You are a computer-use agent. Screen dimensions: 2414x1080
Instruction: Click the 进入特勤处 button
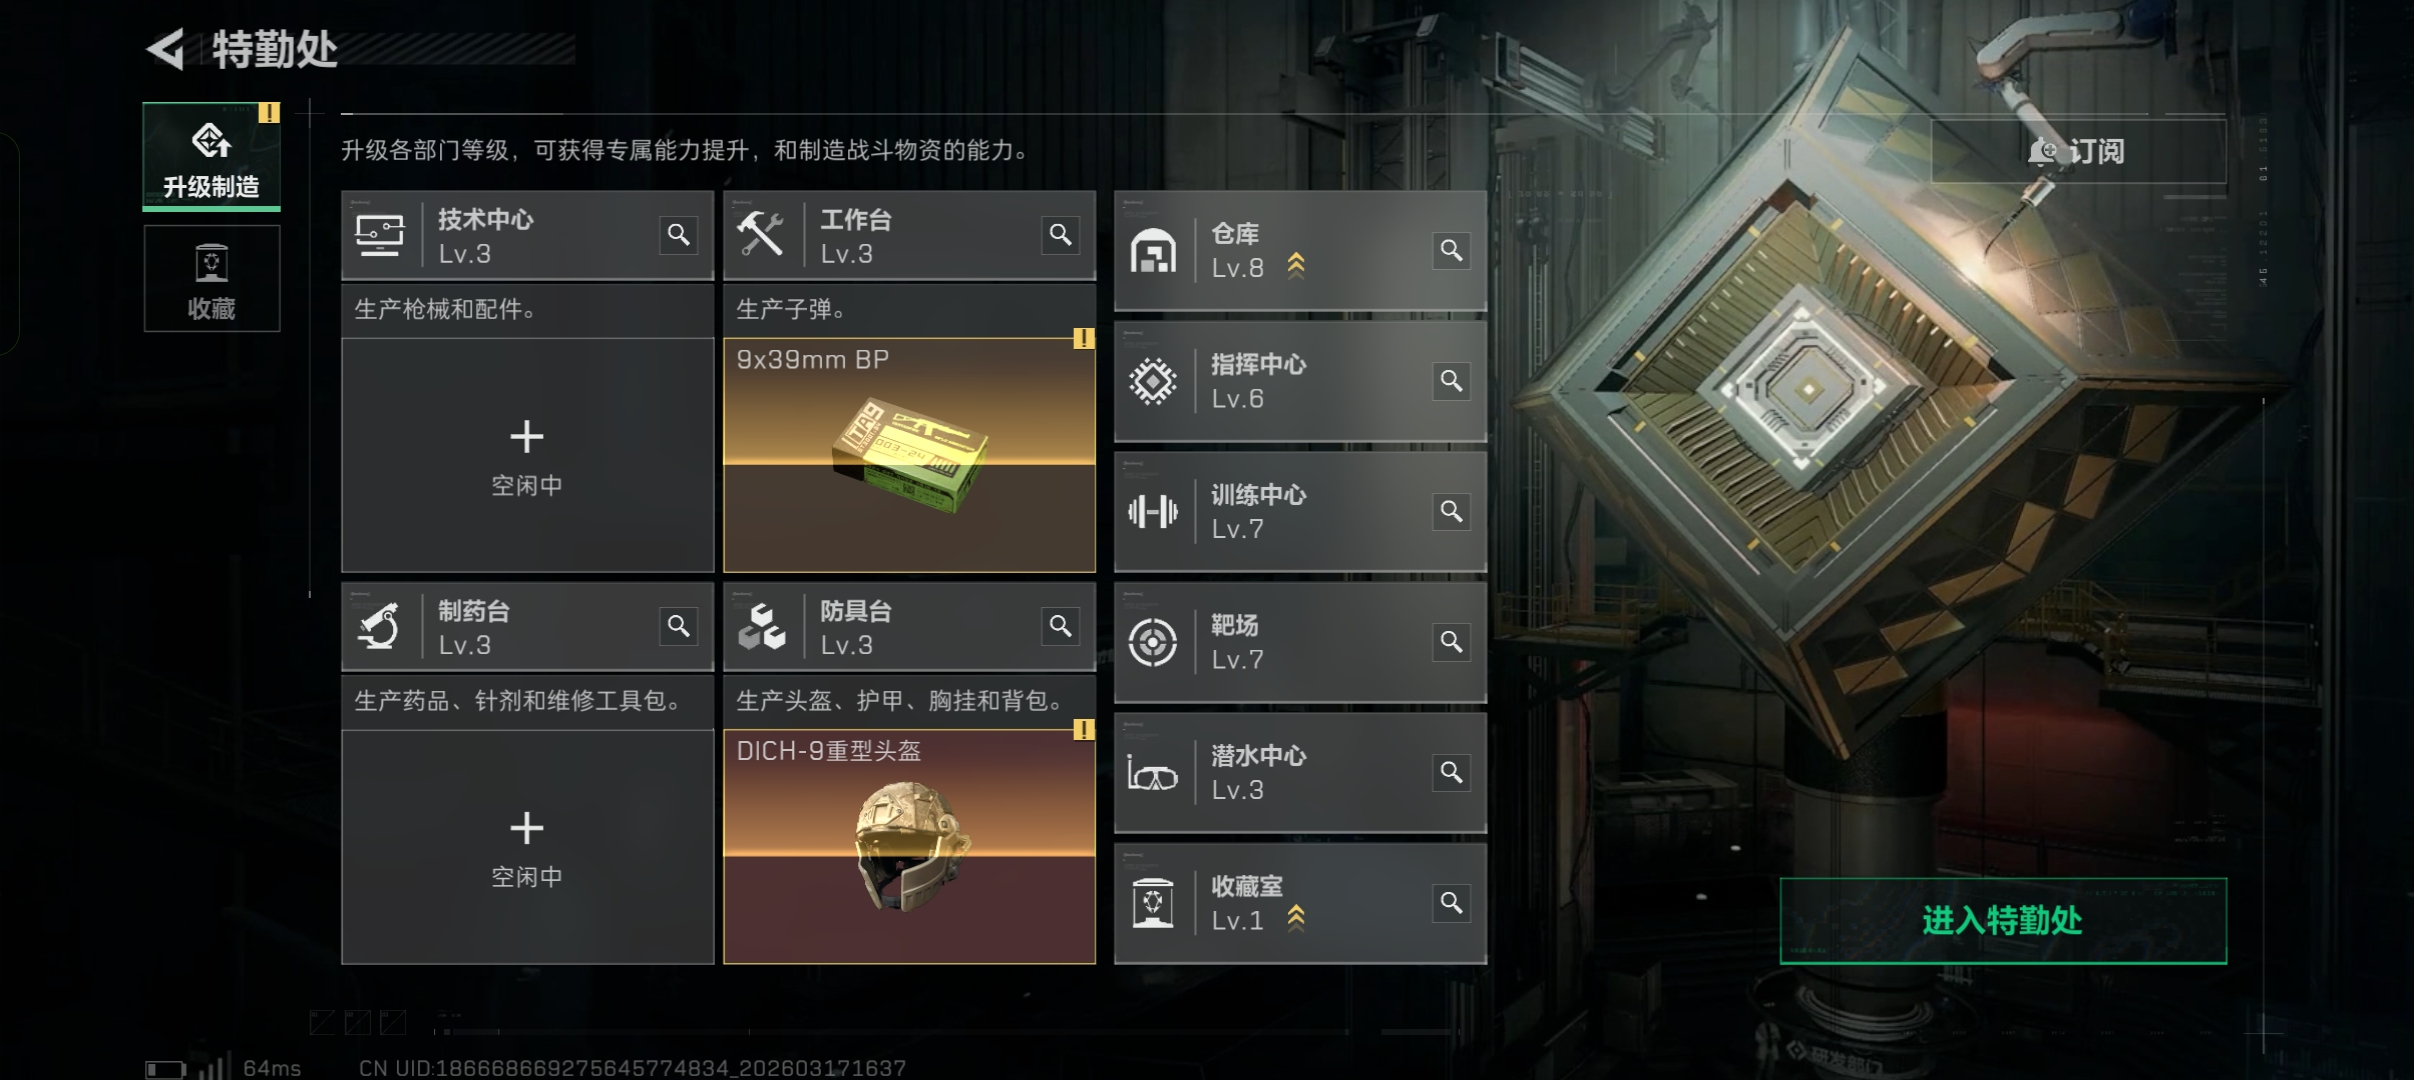[2003, 921]
